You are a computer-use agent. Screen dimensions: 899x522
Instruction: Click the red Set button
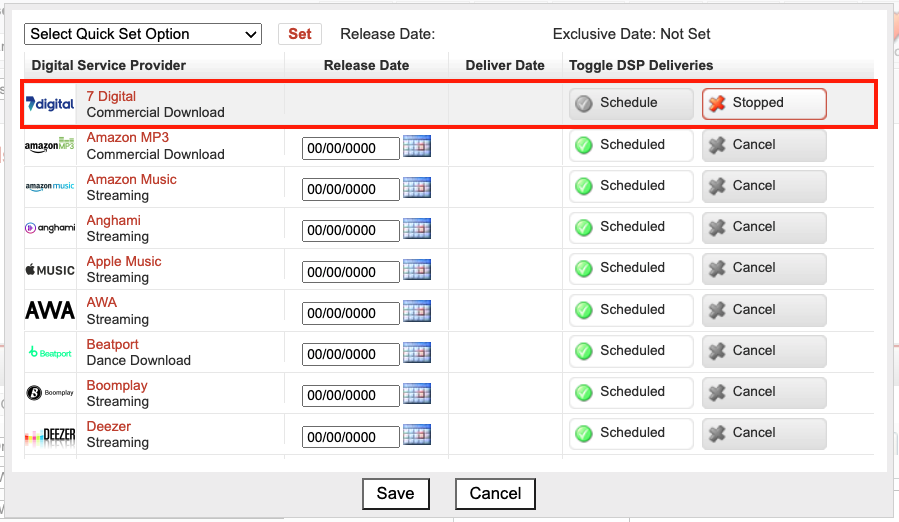pyautogui.click(x=300, y=34)
